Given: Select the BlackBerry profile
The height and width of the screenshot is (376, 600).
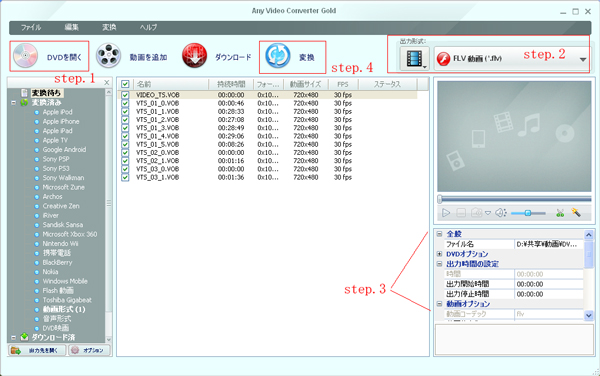Looking at the screenshot, I should (x=57, y=262).
